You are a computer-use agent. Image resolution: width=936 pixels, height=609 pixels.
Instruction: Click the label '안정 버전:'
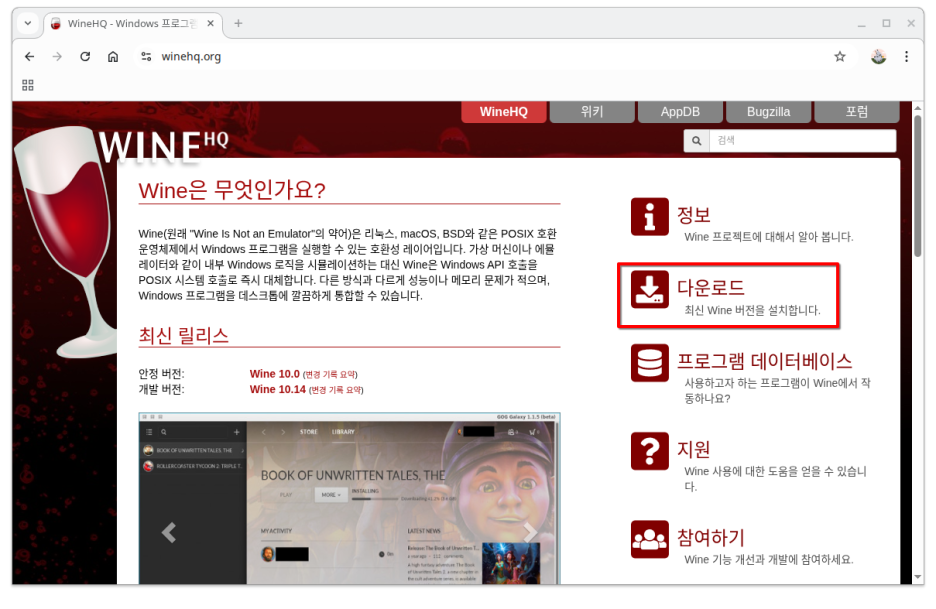[162, 374]
